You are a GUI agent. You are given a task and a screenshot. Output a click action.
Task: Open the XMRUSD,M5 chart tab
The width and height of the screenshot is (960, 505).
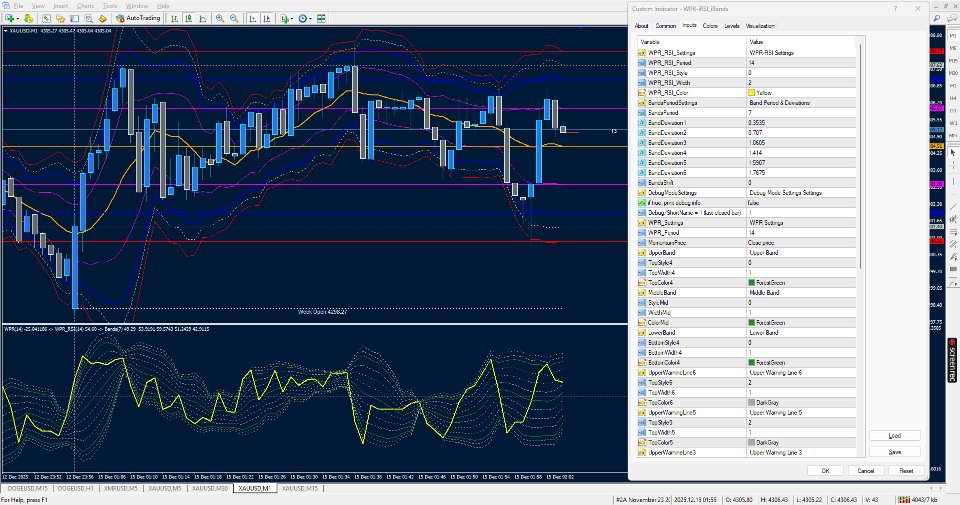120,488
